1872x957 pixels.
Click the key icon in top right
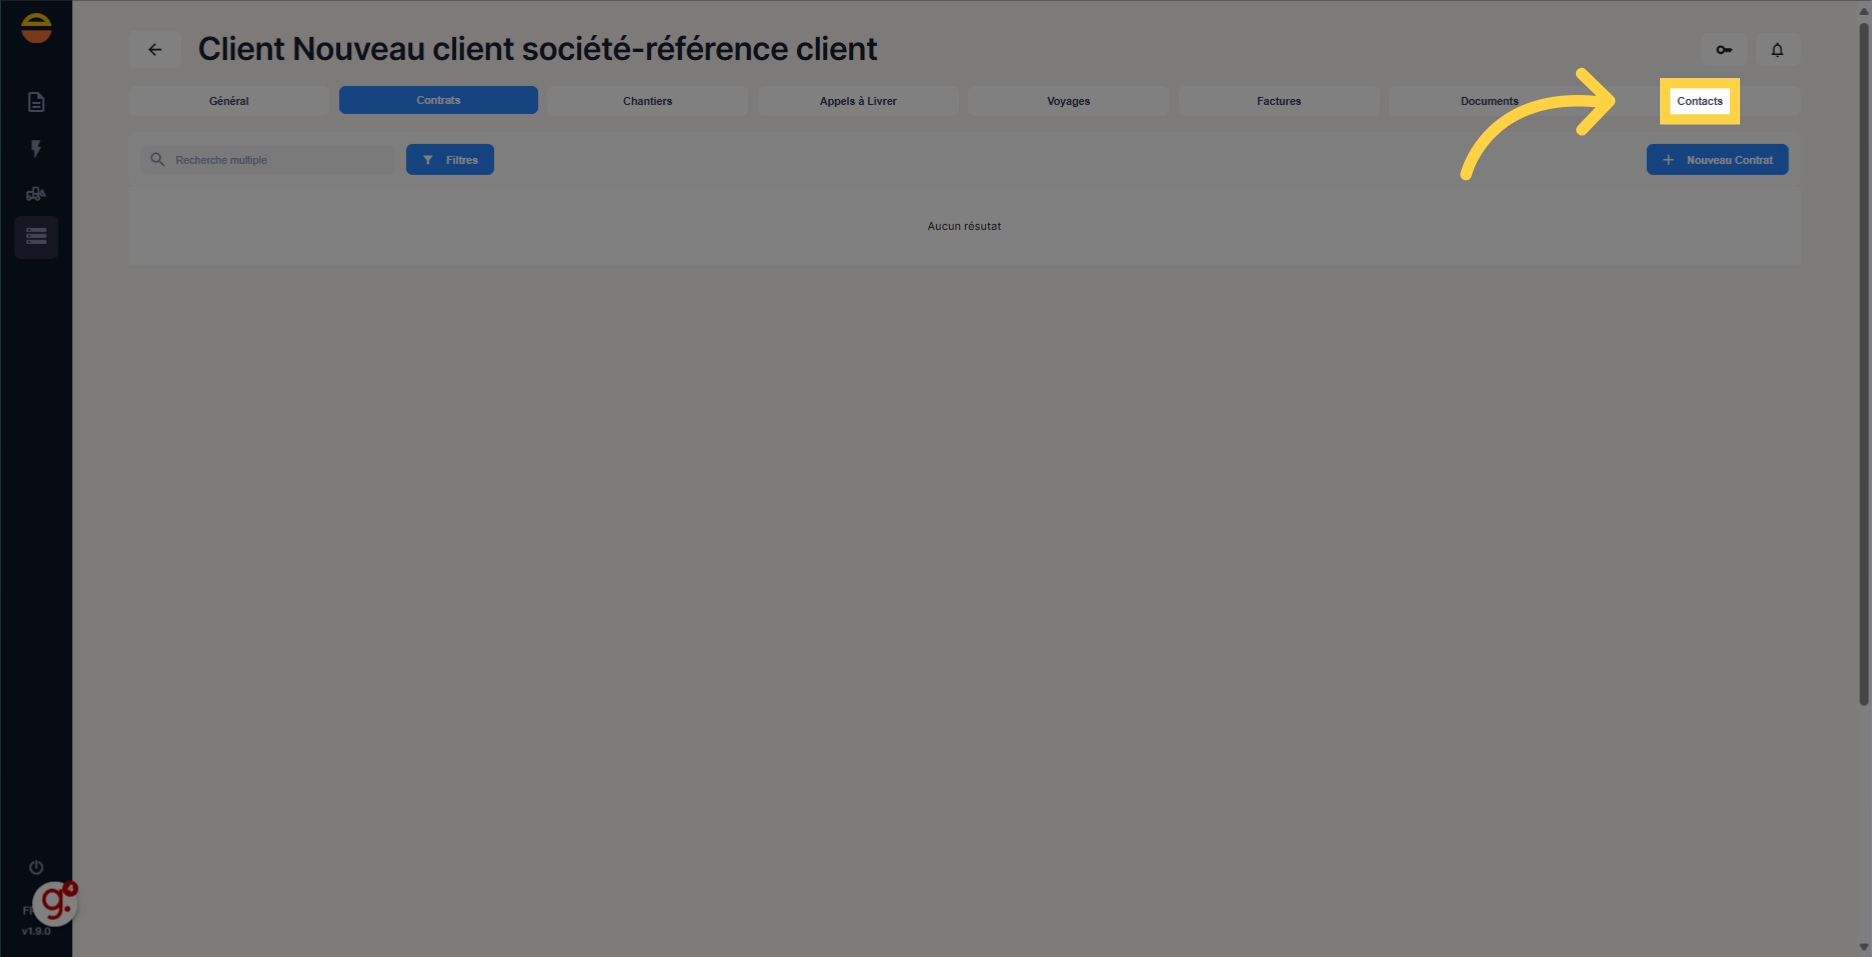point(1724,49)
